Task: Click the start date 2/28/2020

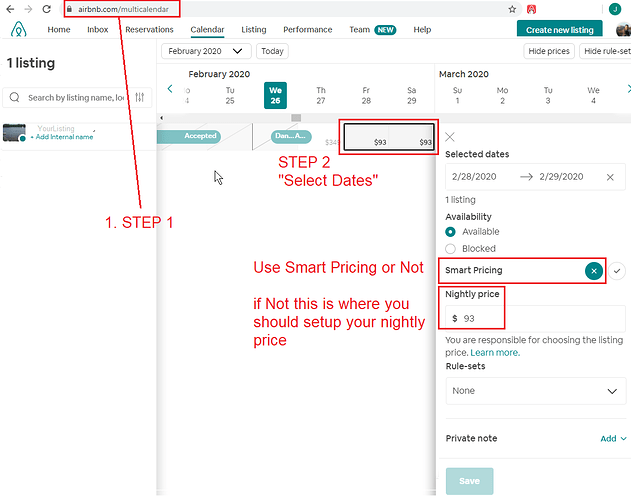Action: coord(474,177)
